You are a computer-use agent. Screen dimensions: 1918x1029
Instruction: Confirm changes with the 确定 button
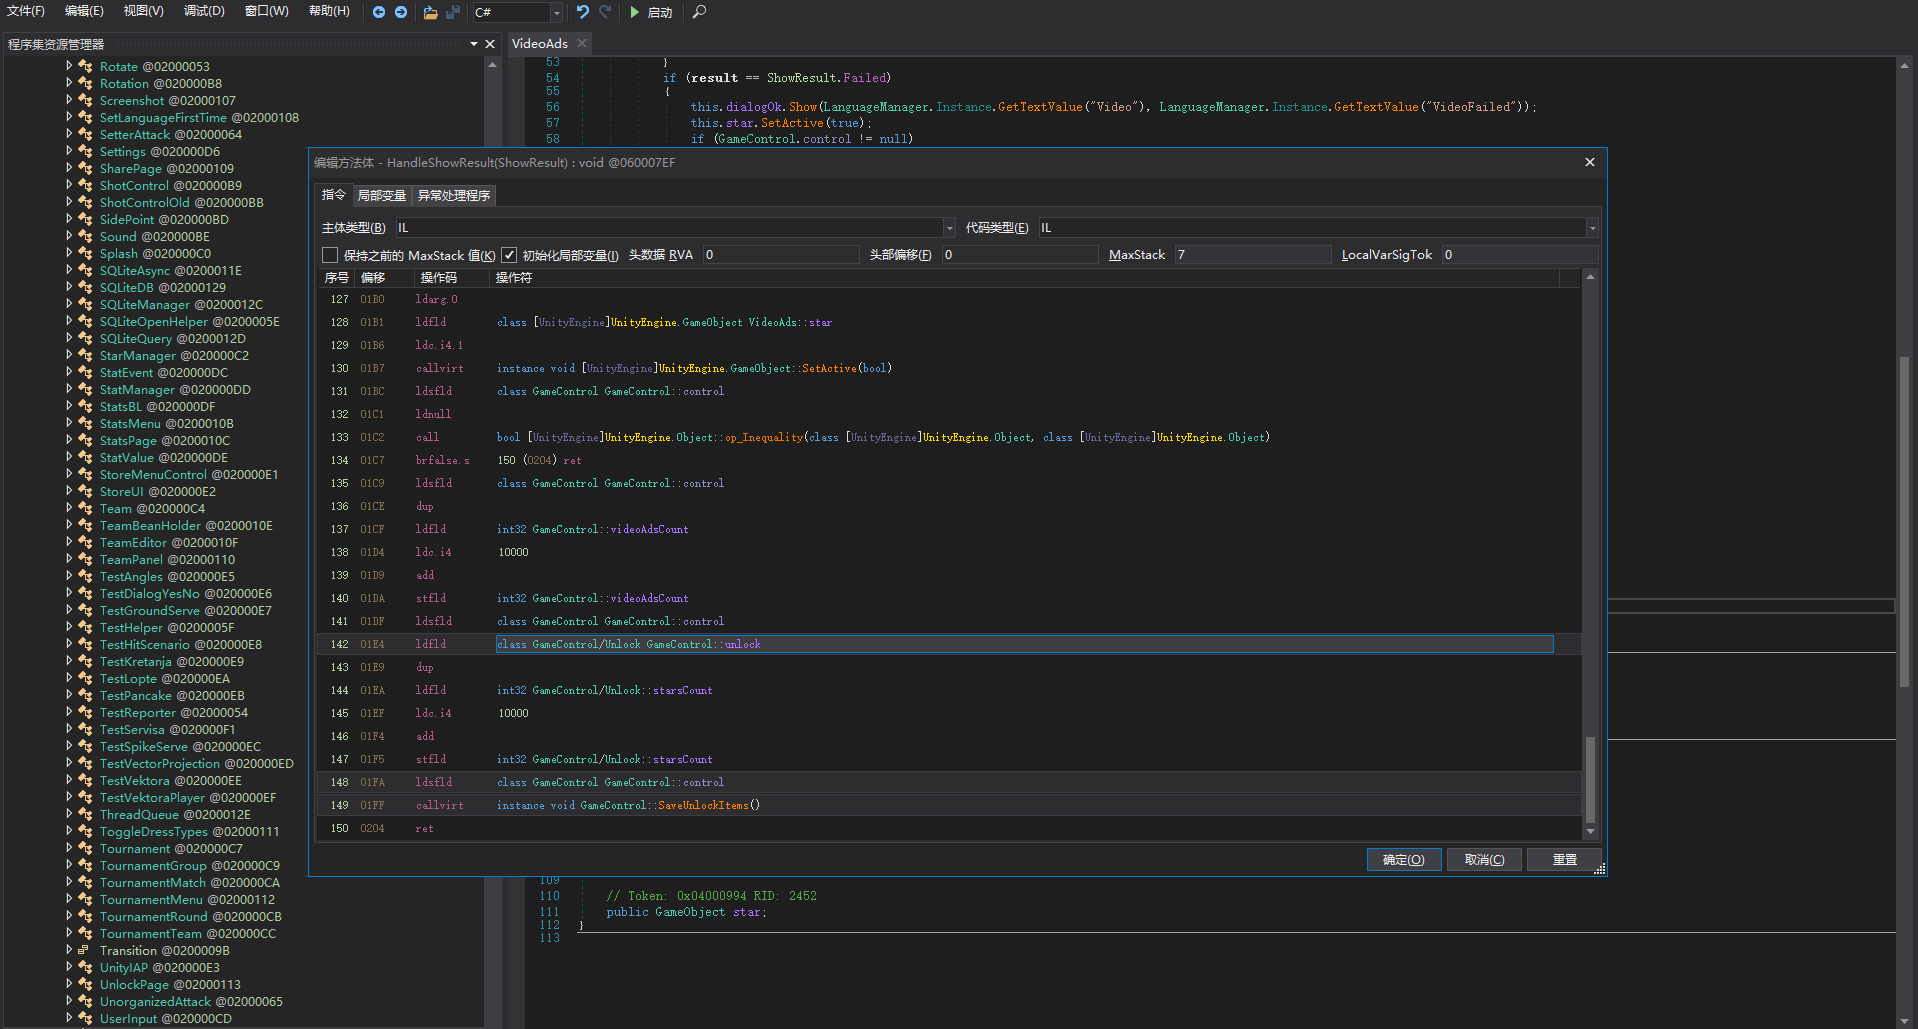click(x=1403, y=859)
